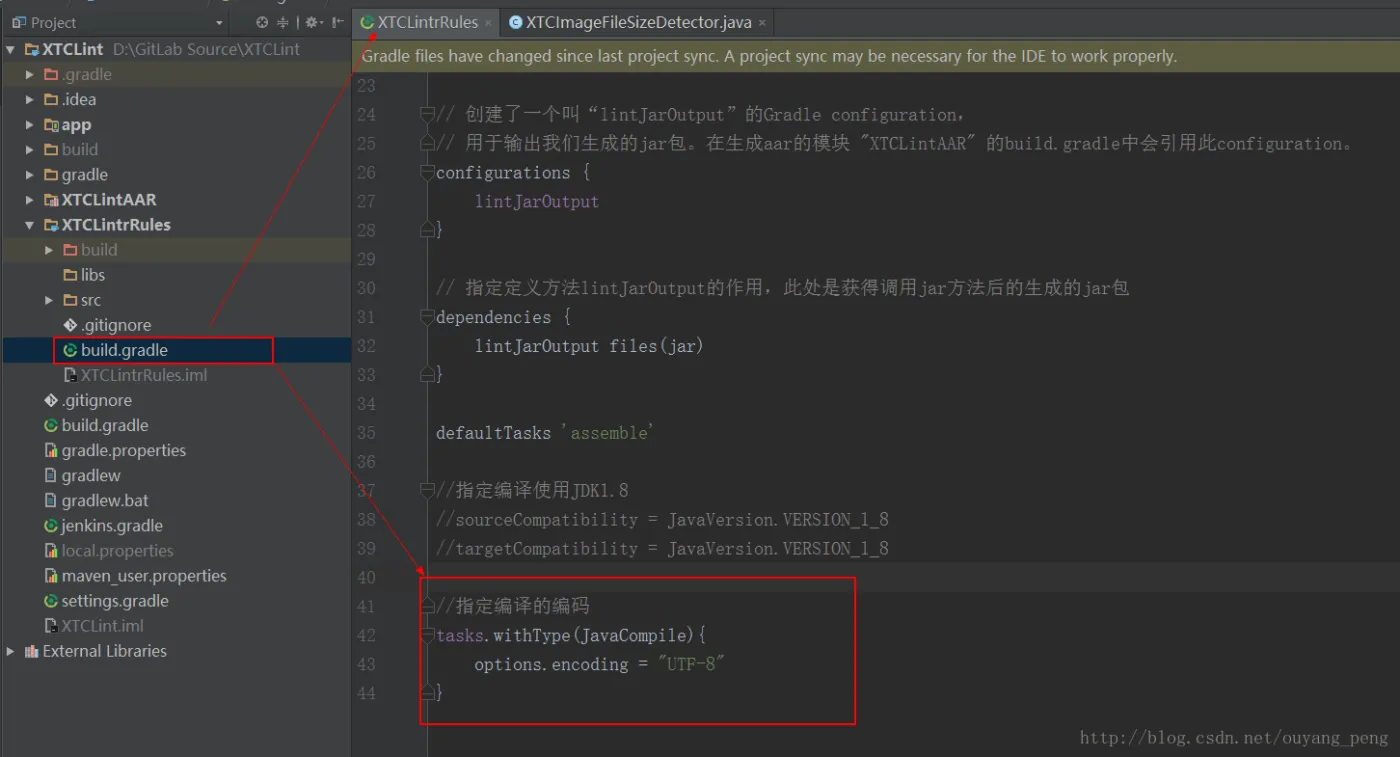1400x757 pixels.
Task: Close the XTCLintrRules editor tab
Action: (488, 23)
